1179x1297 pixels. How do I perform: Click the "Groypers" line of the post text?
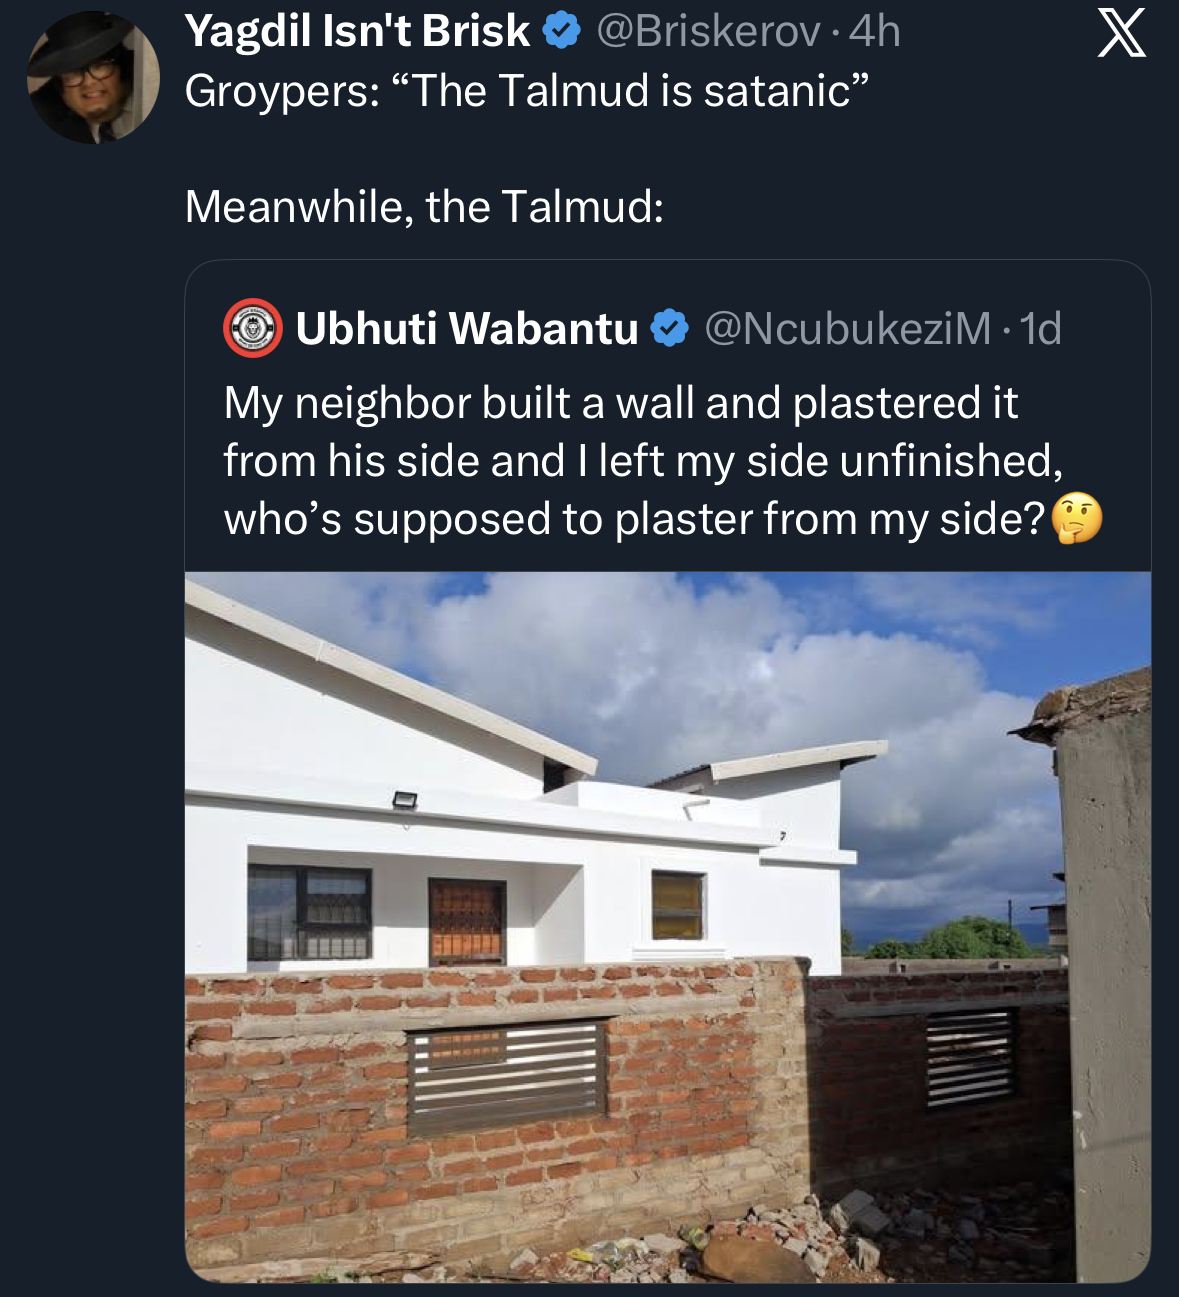[526, 91]
